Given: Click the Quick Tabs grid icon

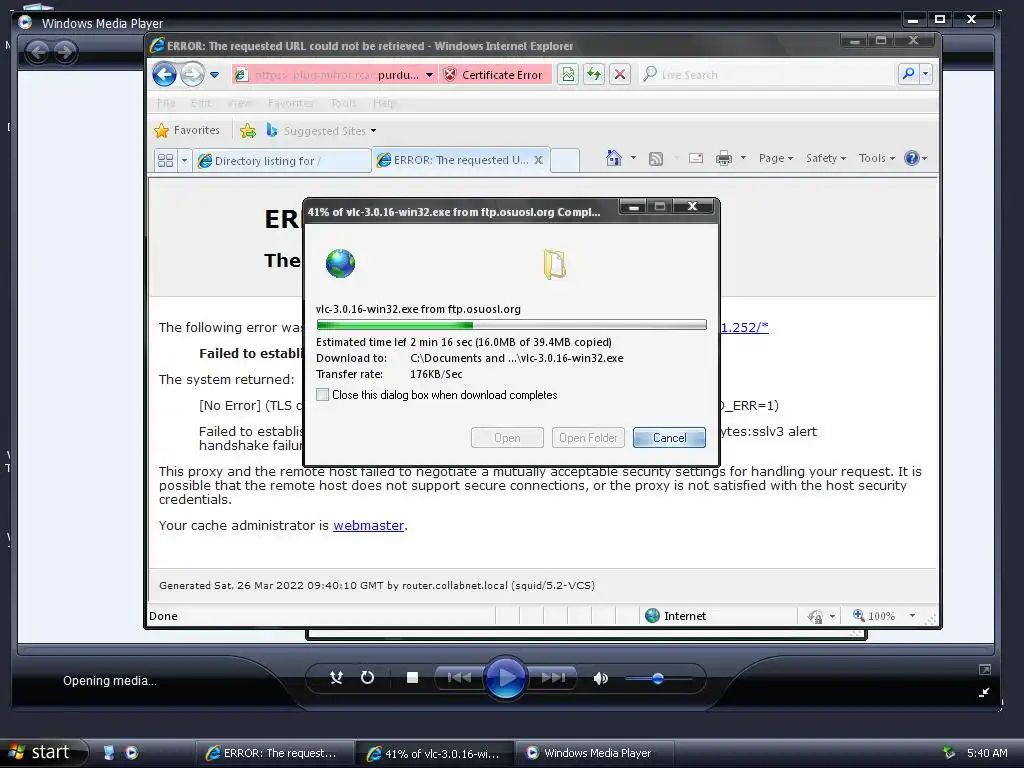Looking at the screenshot, I should (166, 160).
